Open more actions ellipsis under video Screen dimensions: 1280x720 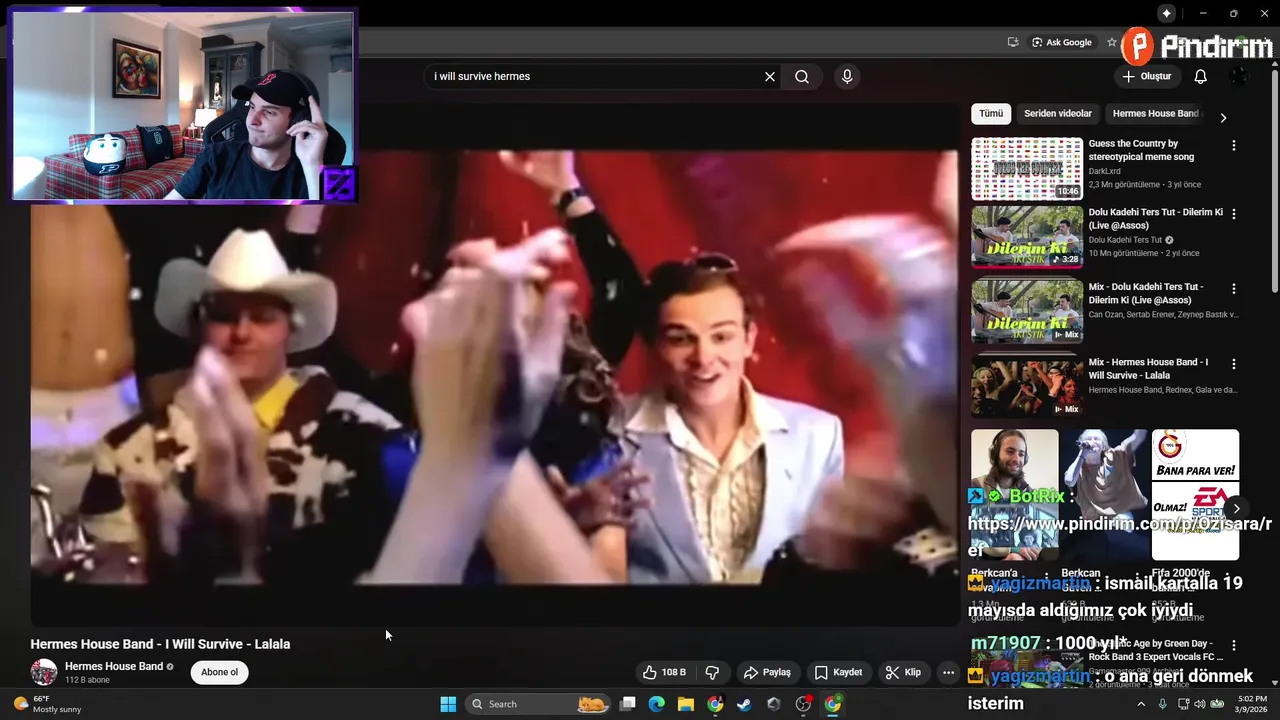tap(948, 672)
